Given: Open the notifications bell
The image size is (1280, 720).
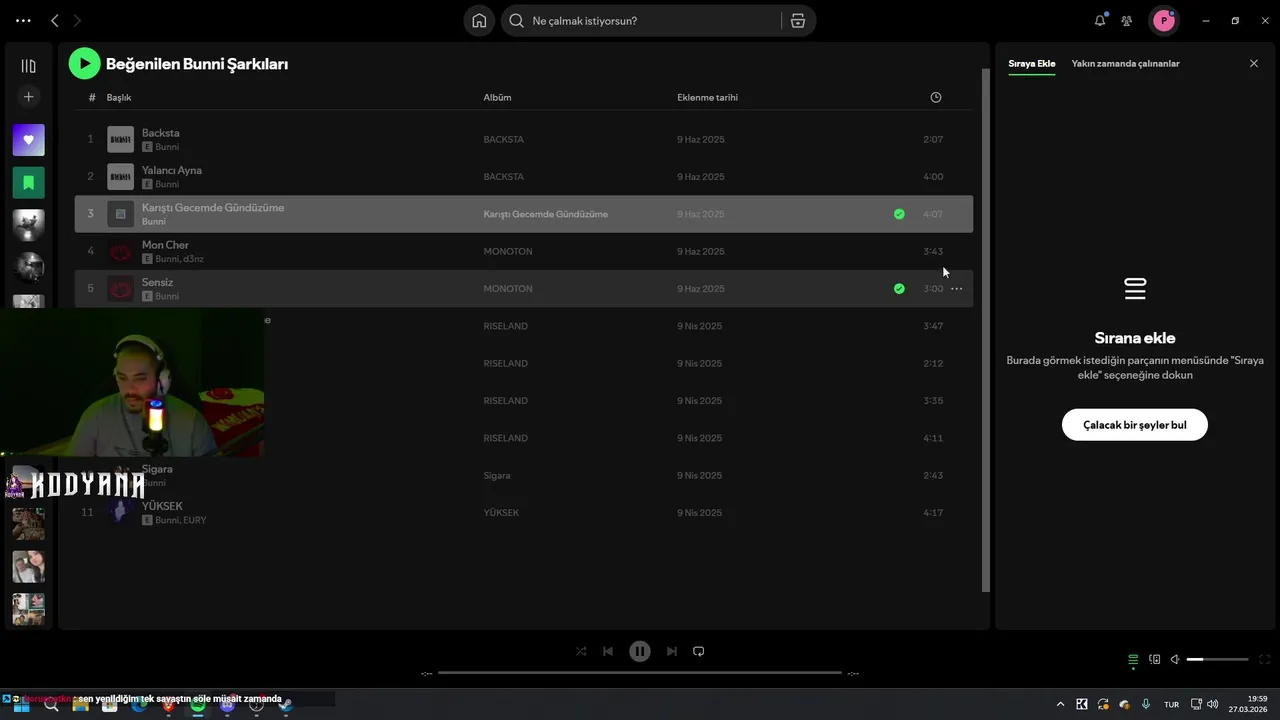Looking at the screenshot, I should click(1100, 20).
